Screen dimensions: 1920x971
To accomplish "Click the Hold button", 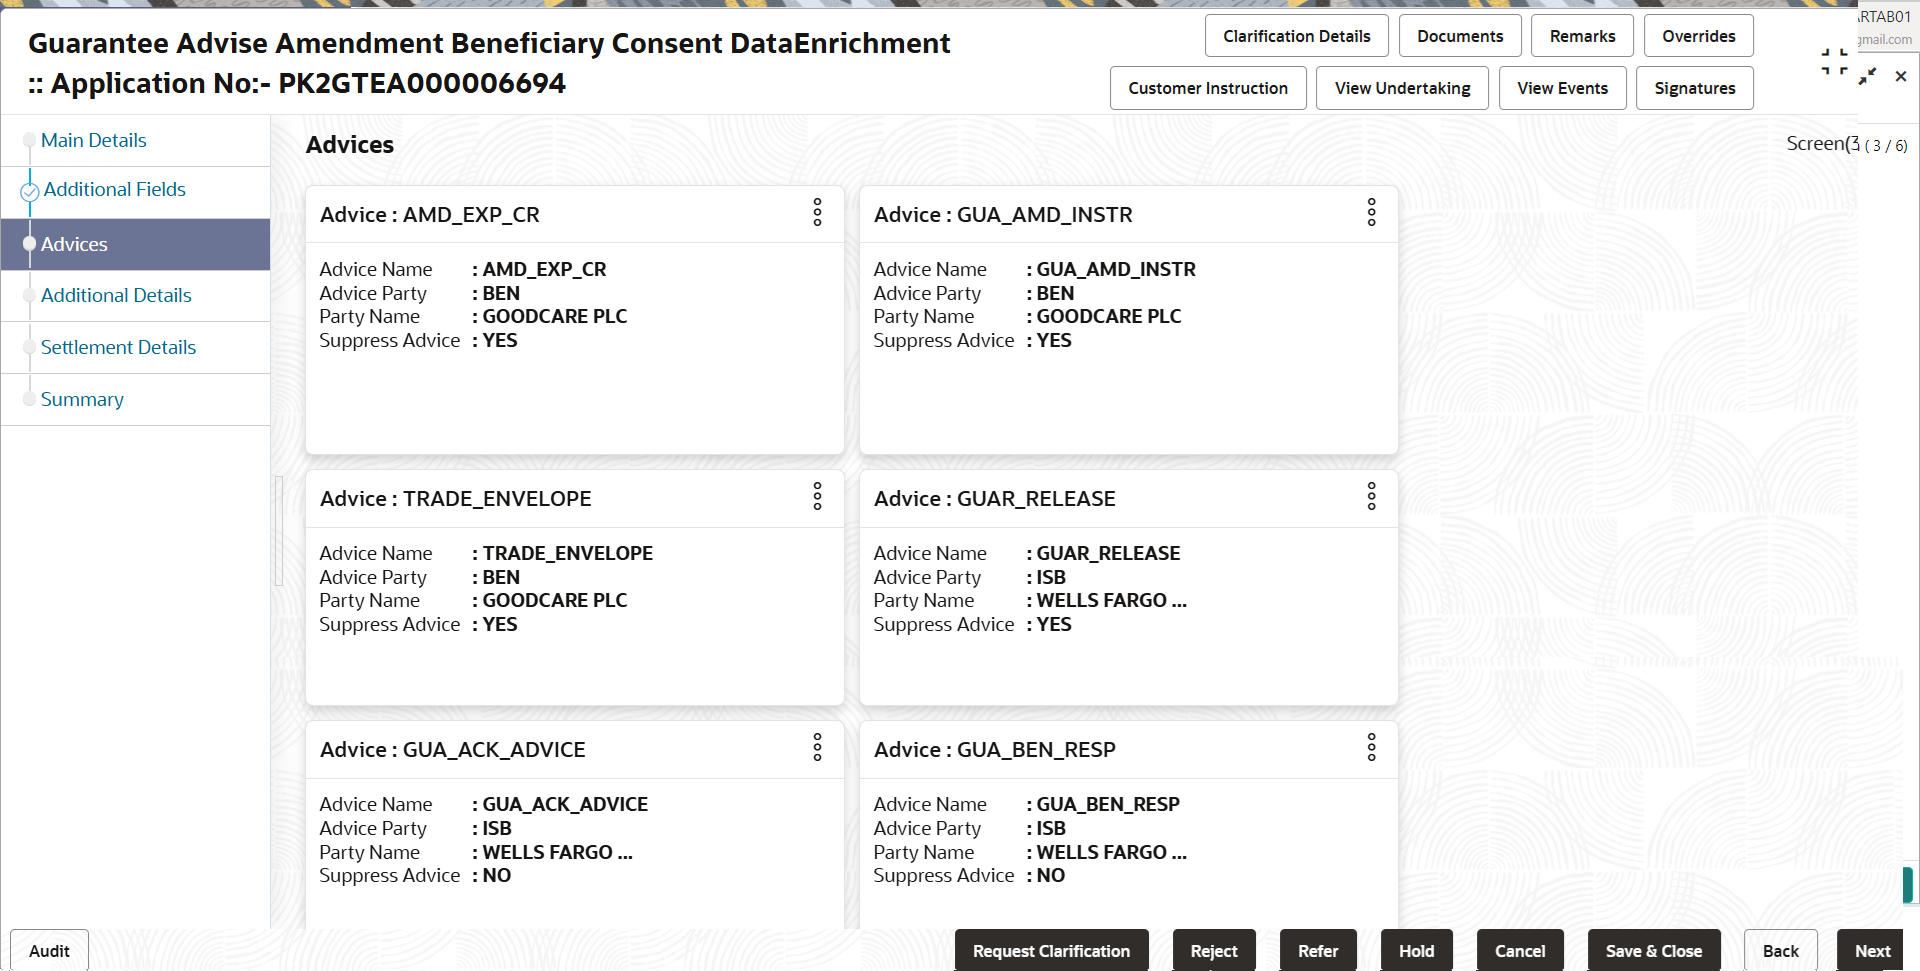I will point(1416,950).
